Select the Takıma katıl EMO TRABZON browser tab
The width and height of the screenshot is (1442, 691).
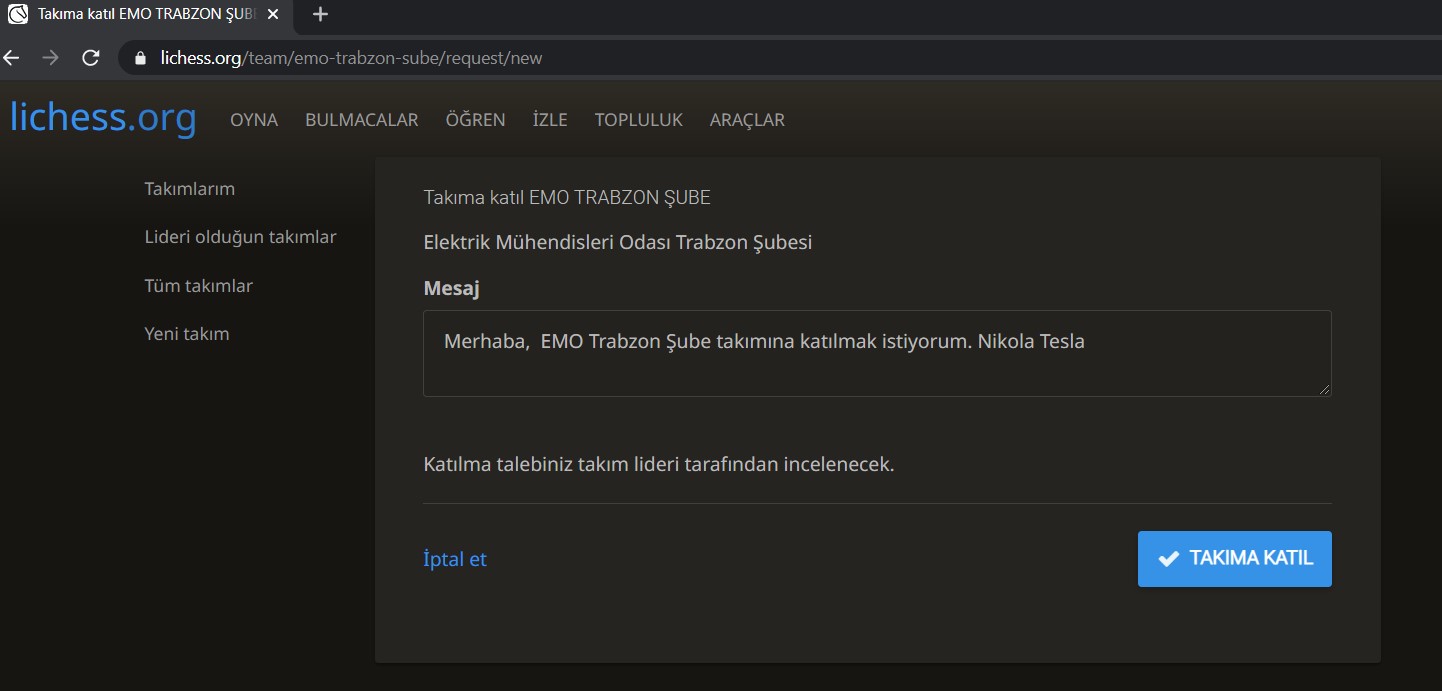tap(144, 14)
